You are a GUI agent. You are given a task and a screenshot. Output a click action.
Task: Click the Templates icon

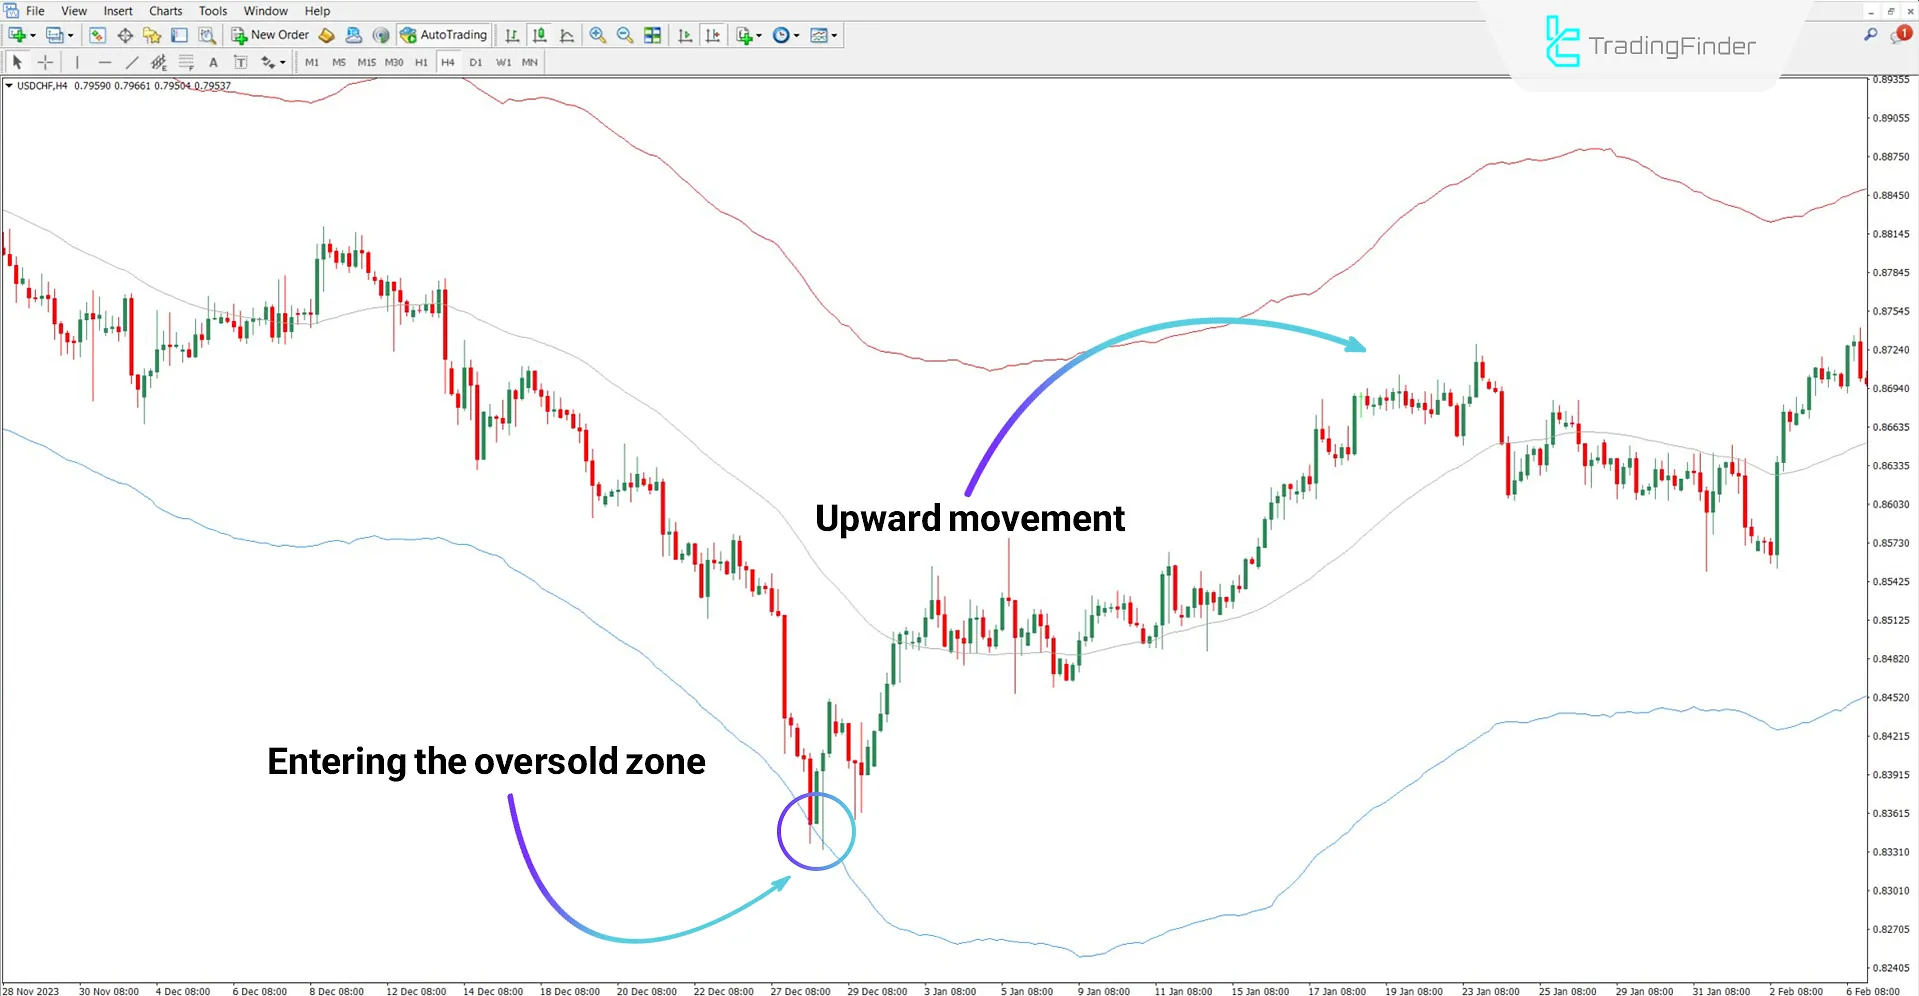click(x=819, y=35)
